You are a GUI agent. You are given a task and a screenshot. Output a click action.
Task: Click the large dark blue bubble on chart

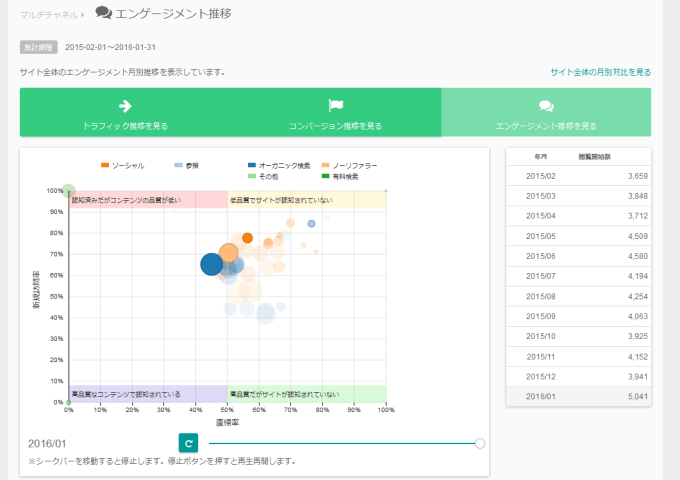[211, 264]
